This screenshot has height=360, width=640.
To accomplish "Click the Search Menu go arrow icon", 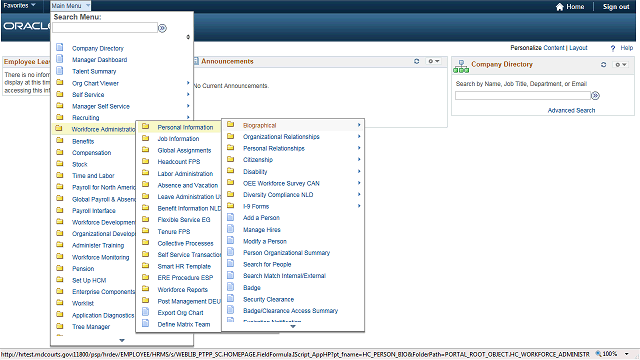I will pyautogui.click(x=162, y=28).
